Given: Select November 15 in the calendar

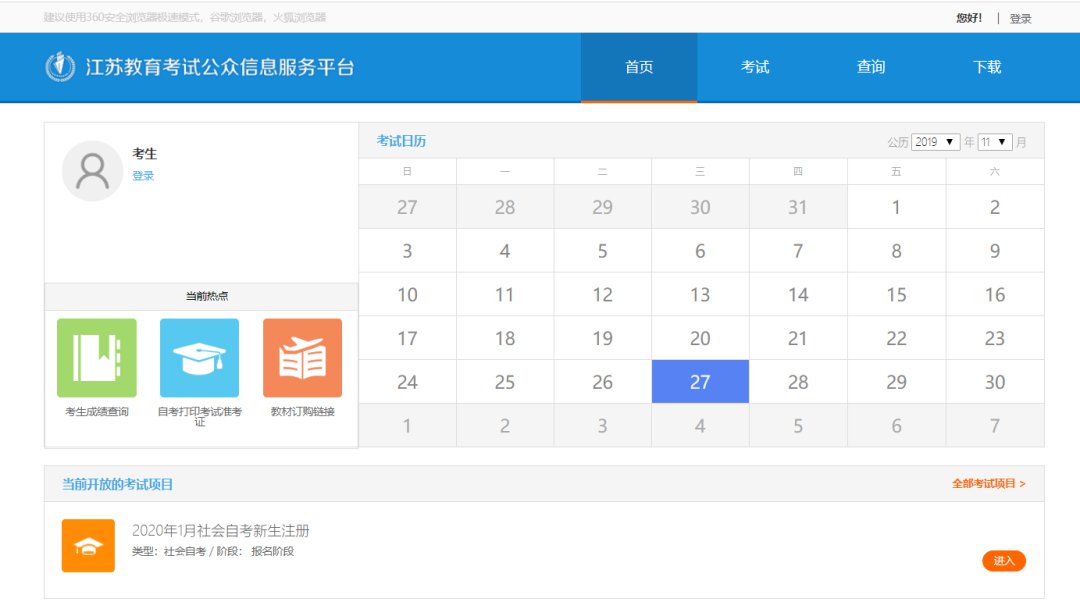Looking at the screenshot, I should point(896,295).
